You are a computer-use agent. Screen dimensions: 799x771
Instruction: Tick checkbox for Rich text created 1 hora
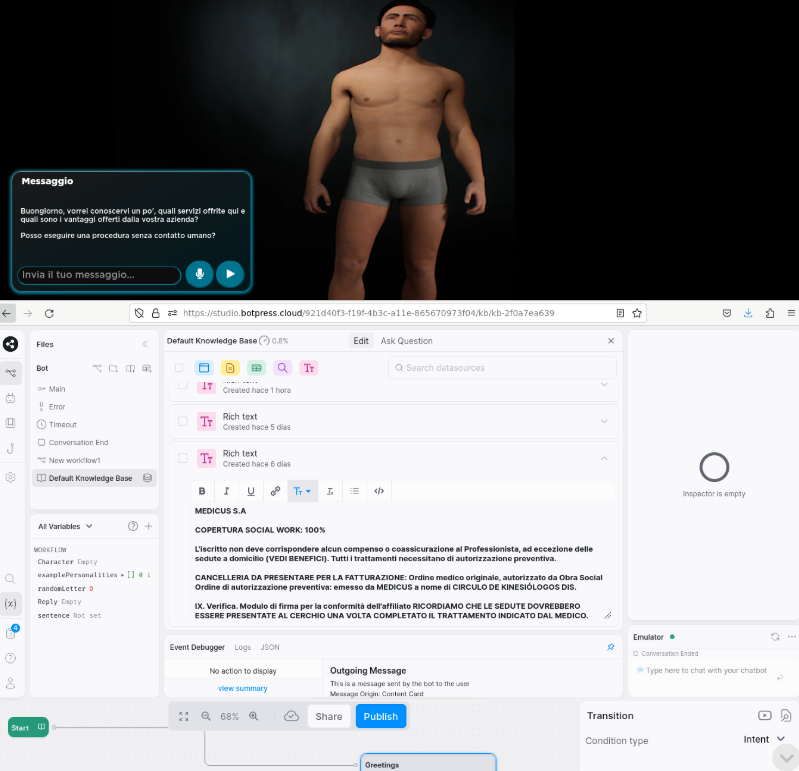[x=182, y=385]
